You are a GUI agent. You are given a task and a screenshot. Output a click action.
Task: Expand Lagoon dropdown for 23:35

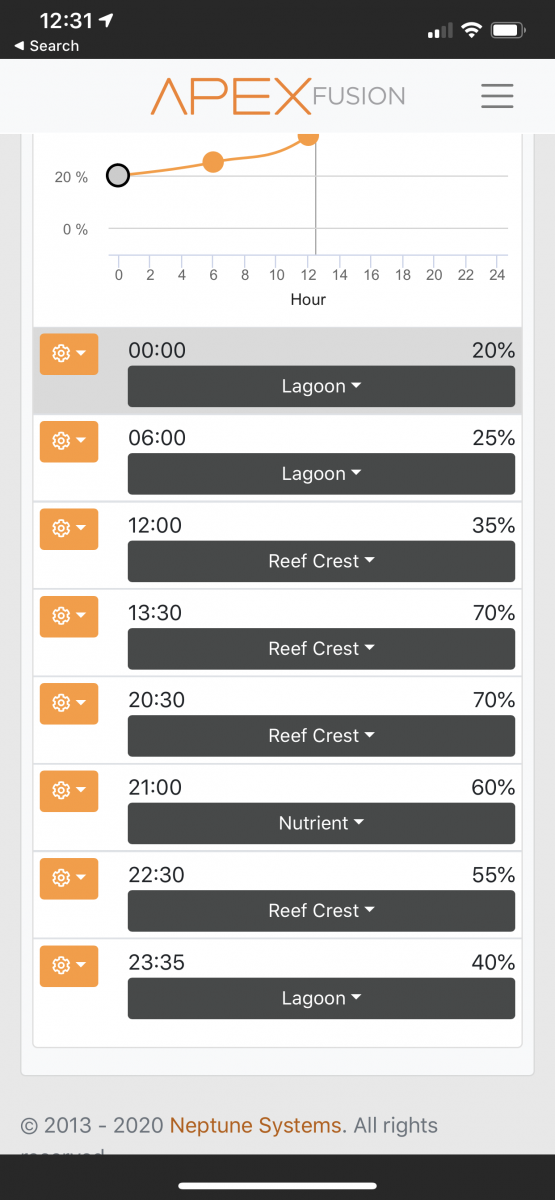pyautogui.click(x=321, y=998)
